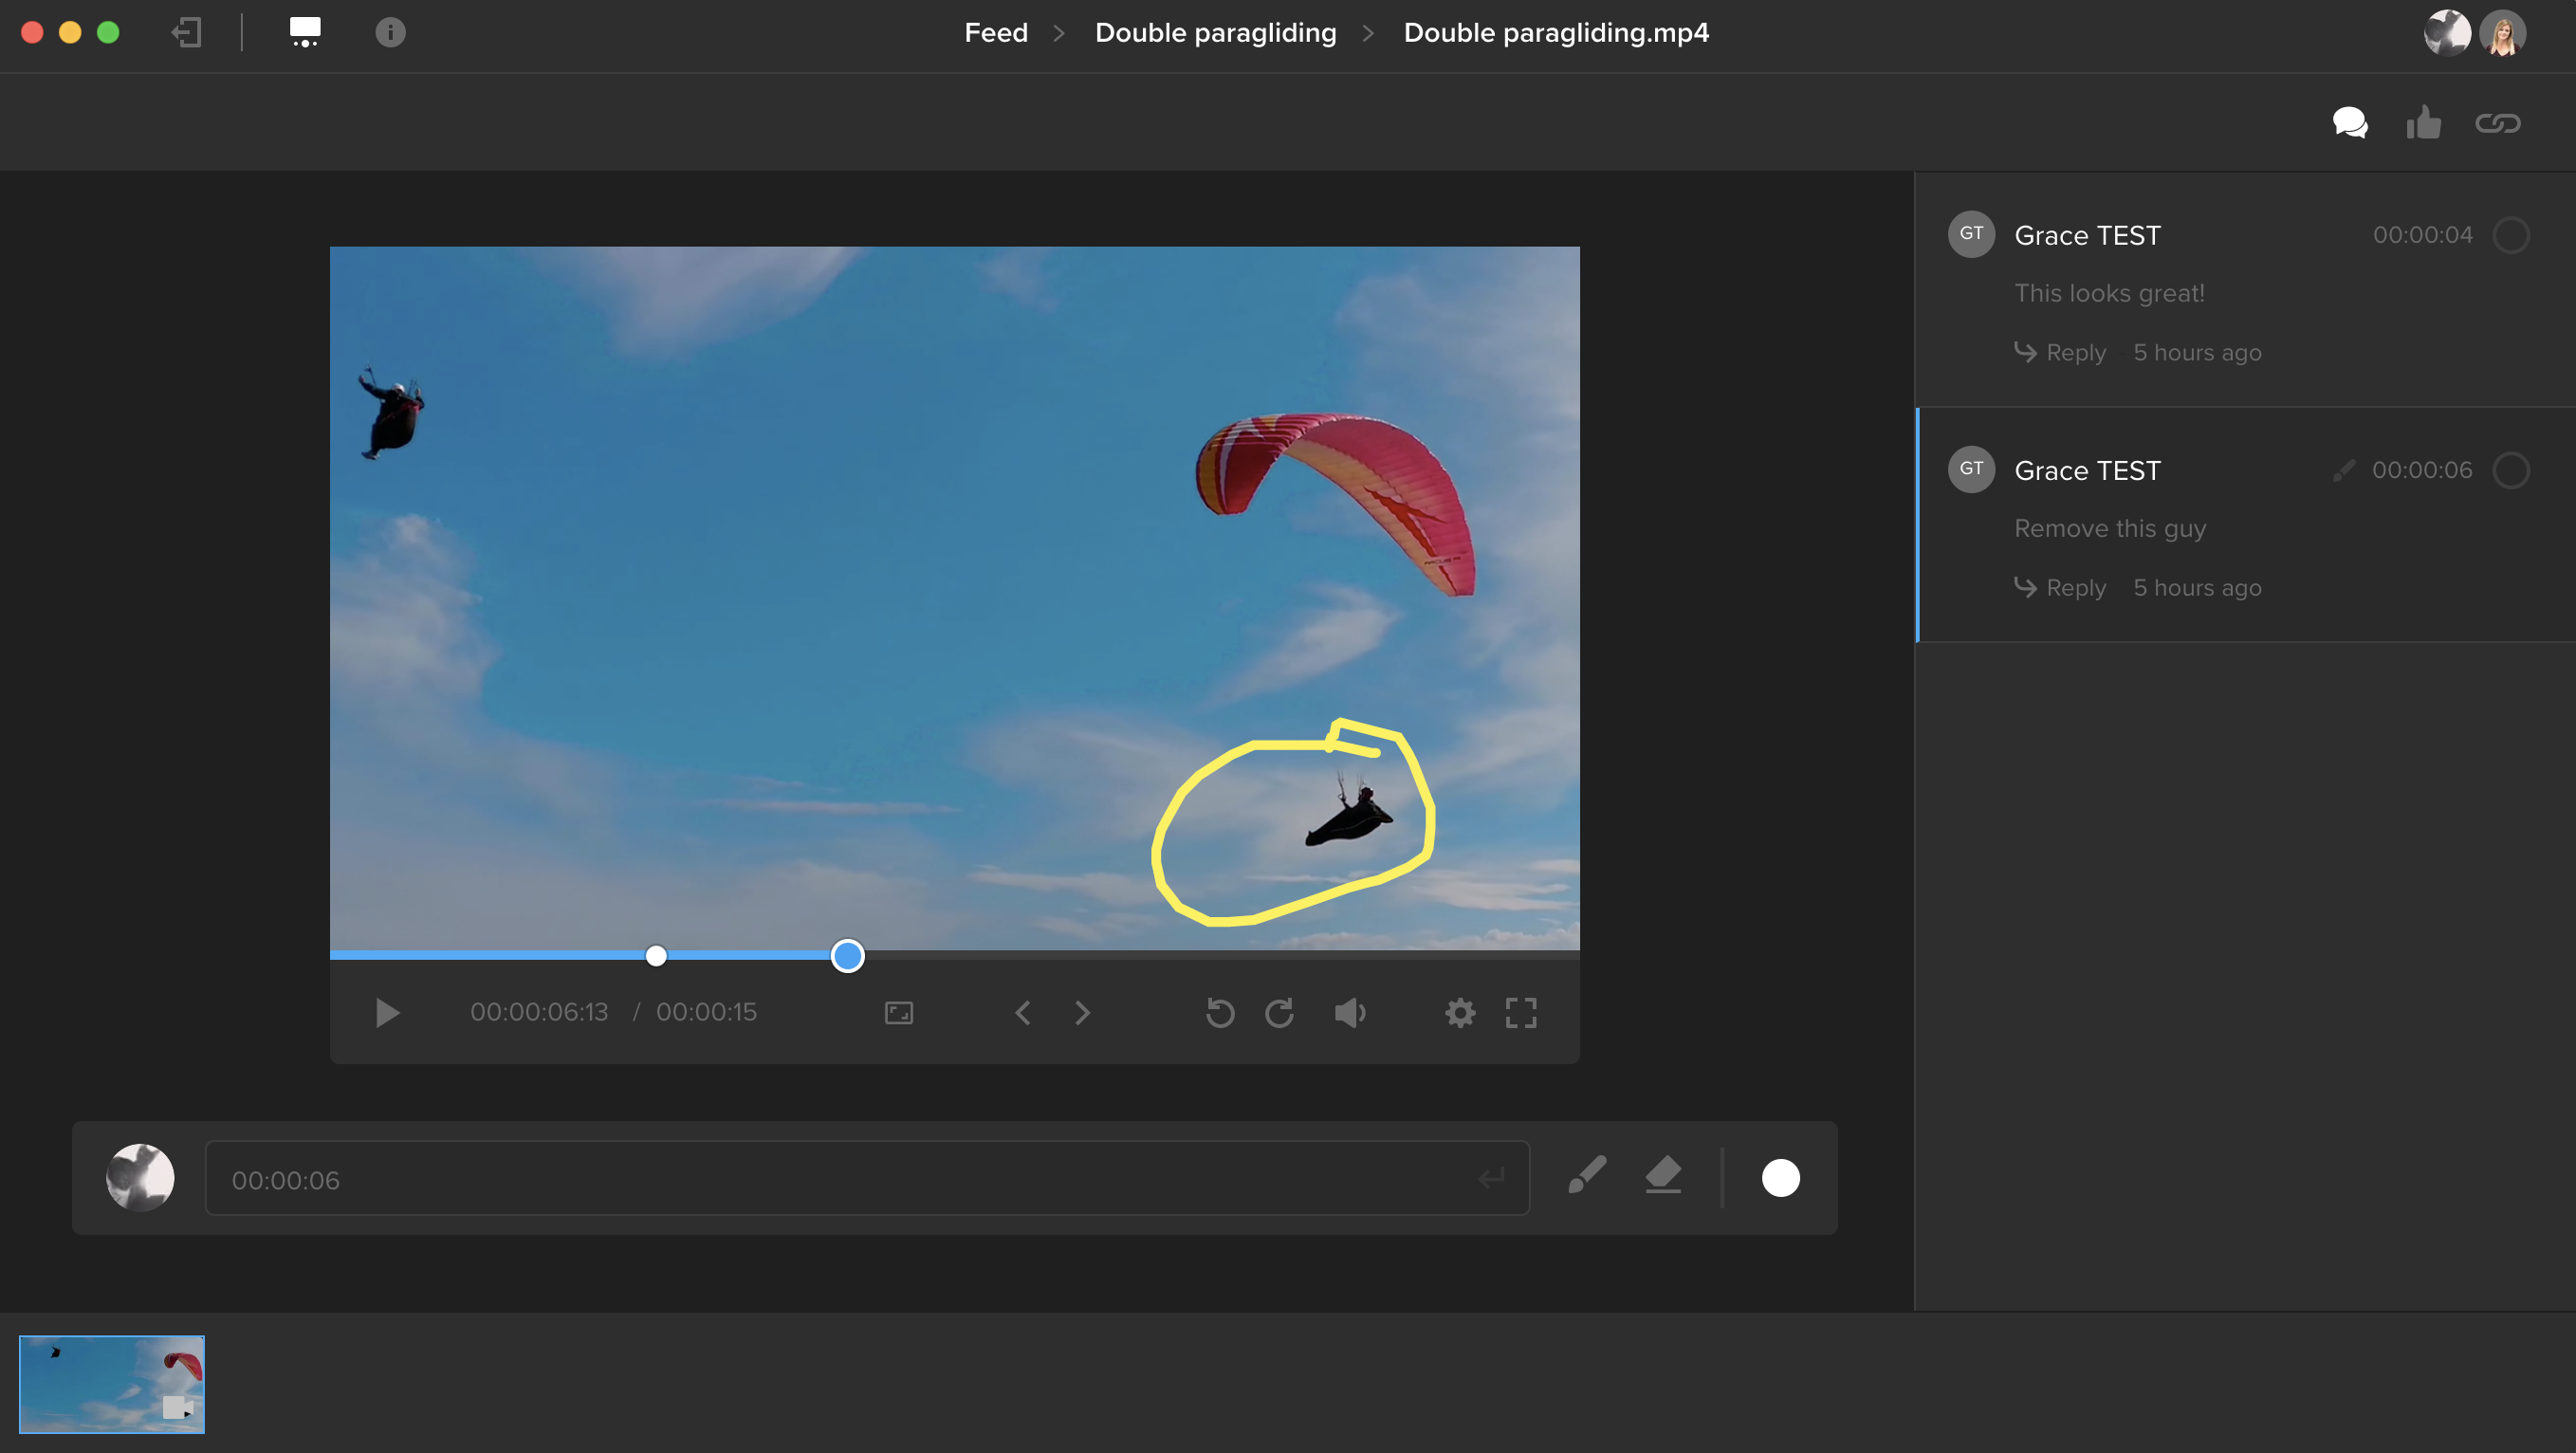2576x1453 pixels.
Task: Go to the next frame arrow
Action: (x=1083, y=1013)
